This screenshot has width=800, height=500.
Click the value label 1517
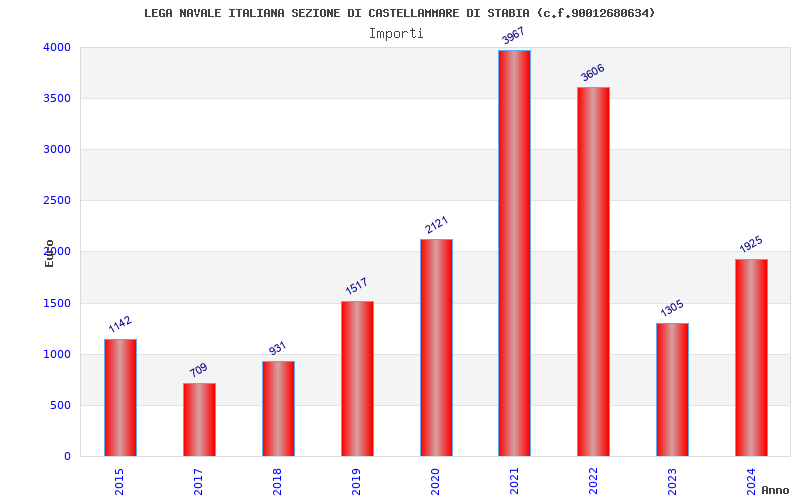(356, 286)
